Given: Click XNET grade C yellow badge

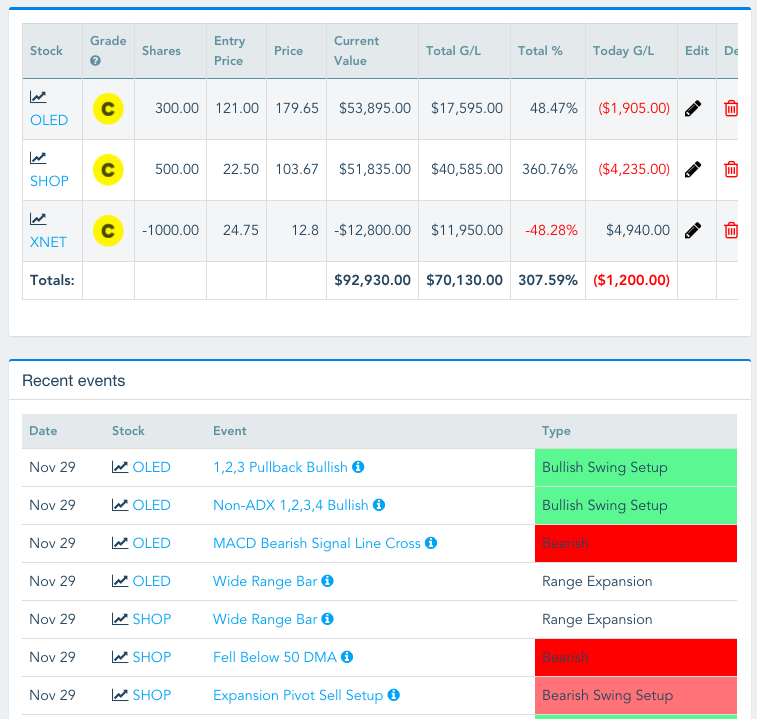Looking at the screenshot, I should pos(108,230).
